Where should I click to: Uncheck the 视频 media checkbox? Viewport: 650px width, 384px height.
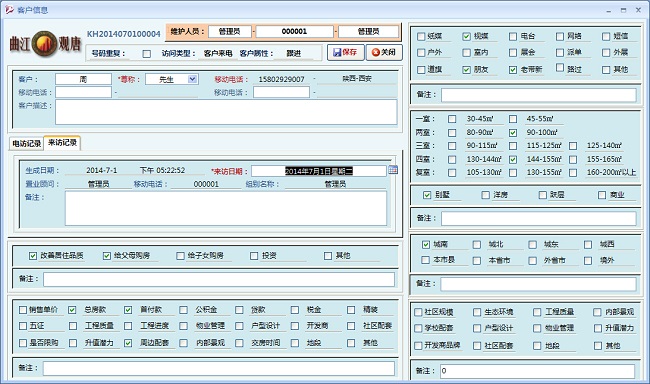click(466, 36)
